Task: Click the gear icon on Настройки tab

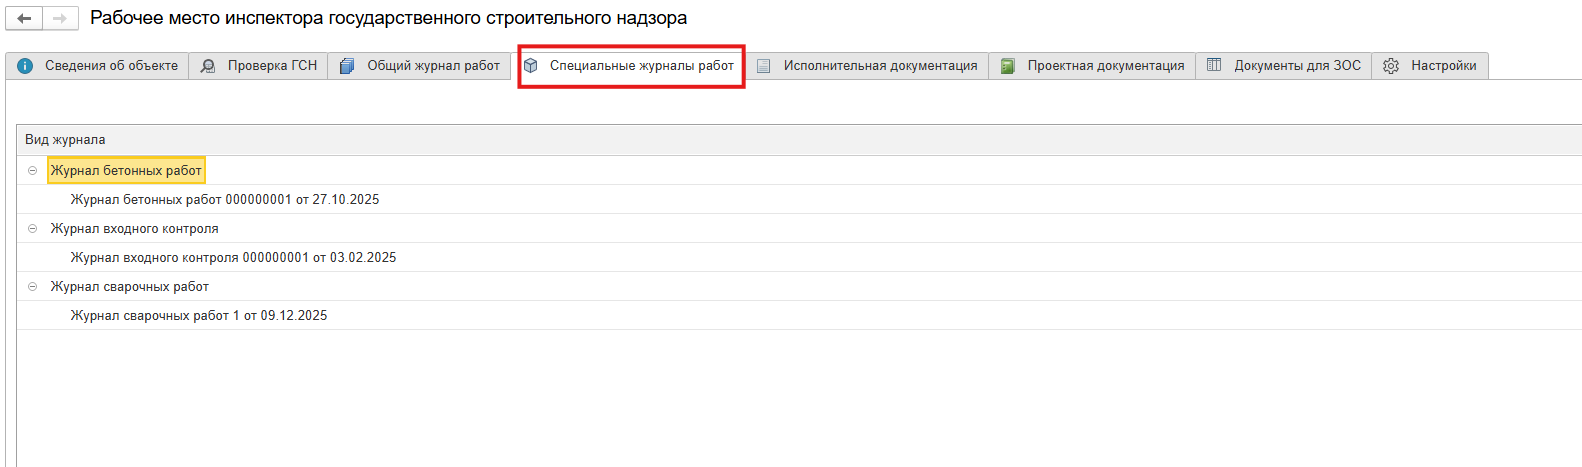Action: 1391,66
